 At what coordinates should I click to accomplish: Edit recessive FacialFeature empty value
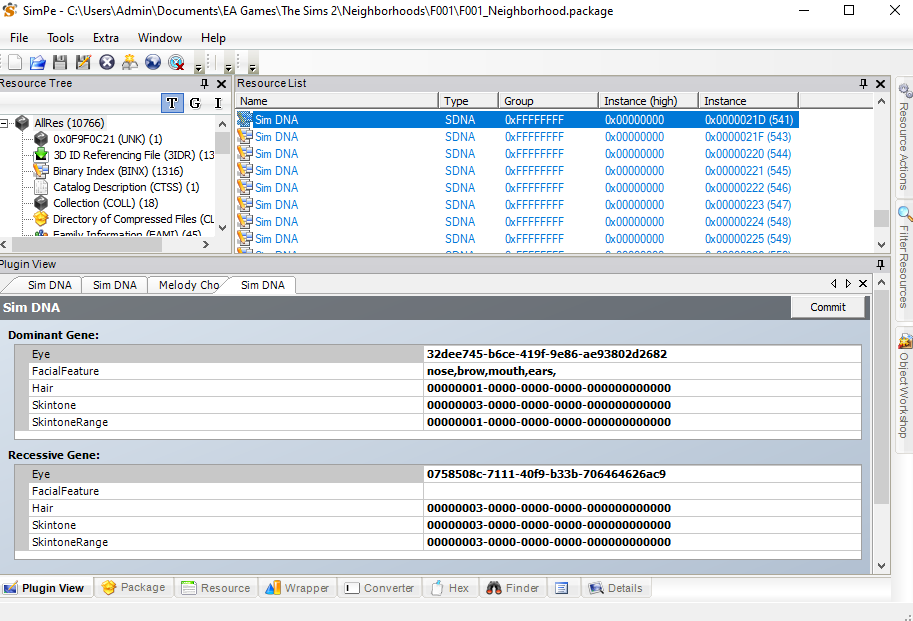click(642, 491)
